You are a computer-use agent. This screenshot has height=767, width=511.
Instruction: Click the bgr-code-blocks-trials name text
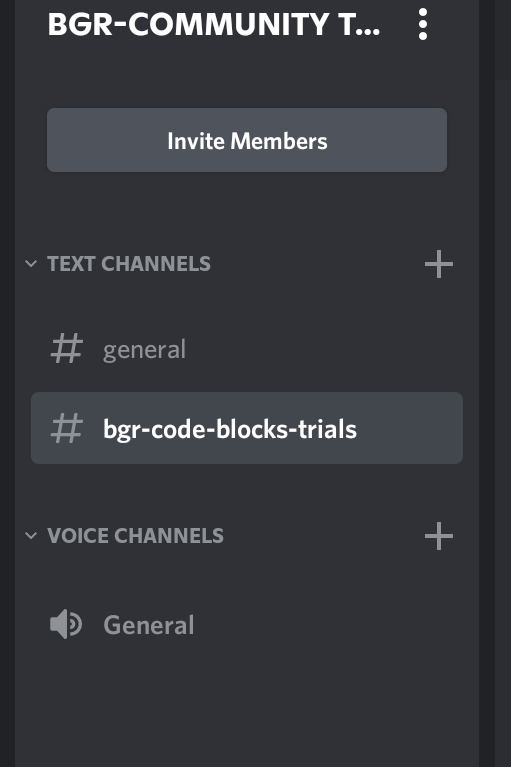coord(230,429)
